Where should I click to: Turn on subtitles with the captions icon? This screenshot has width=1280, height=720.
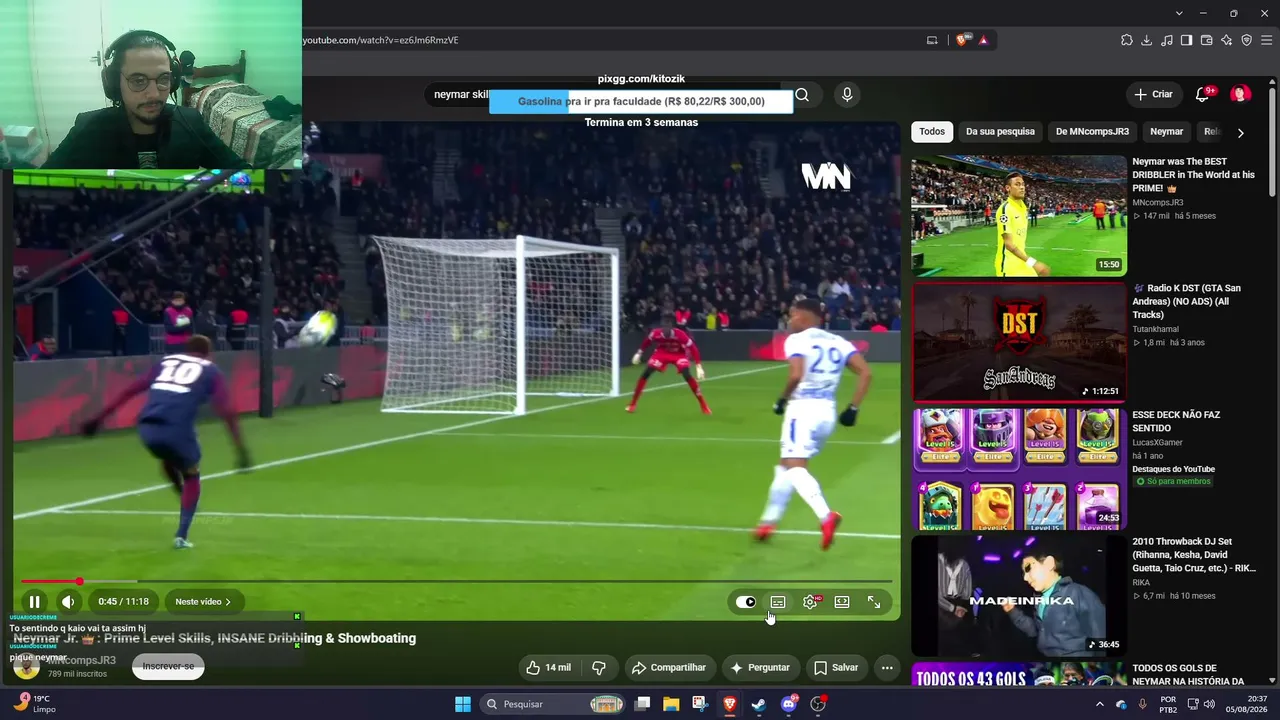[778, 602]
